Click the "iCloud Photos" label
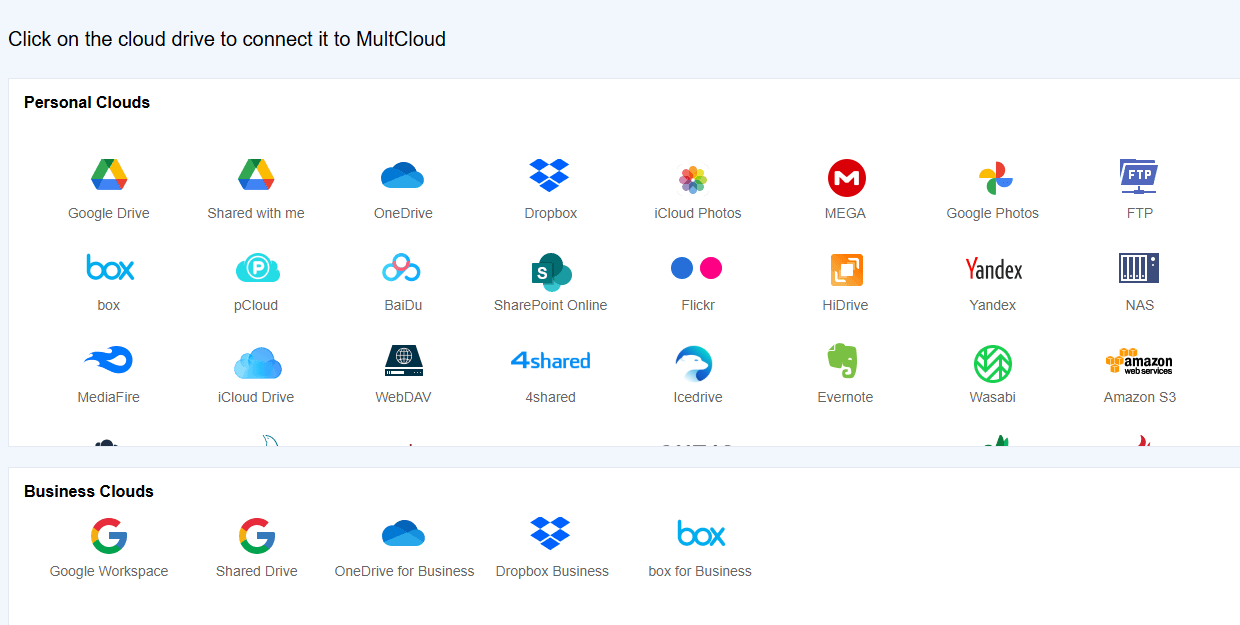 [x=698, y=213]
